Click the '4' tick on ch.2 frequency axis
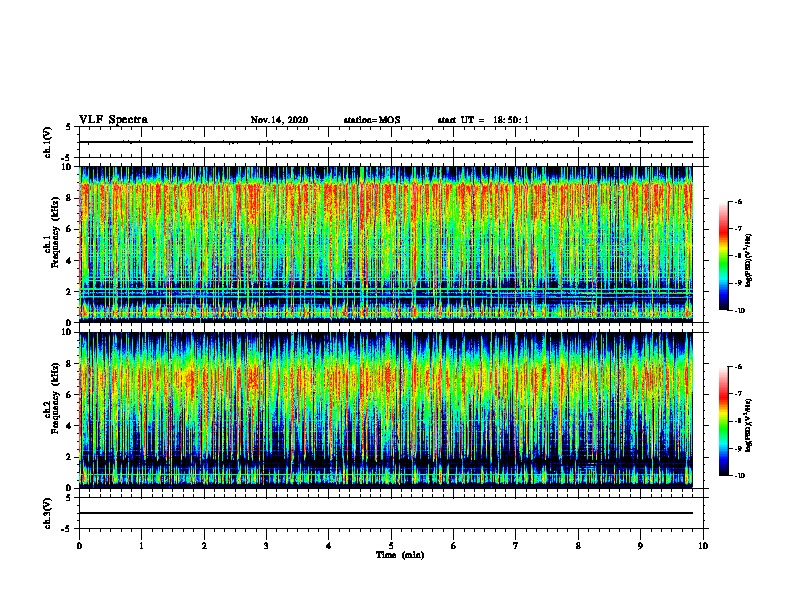The width and height of the screenshot is (792, 612). pyautogui.click(x=69, y=426)
